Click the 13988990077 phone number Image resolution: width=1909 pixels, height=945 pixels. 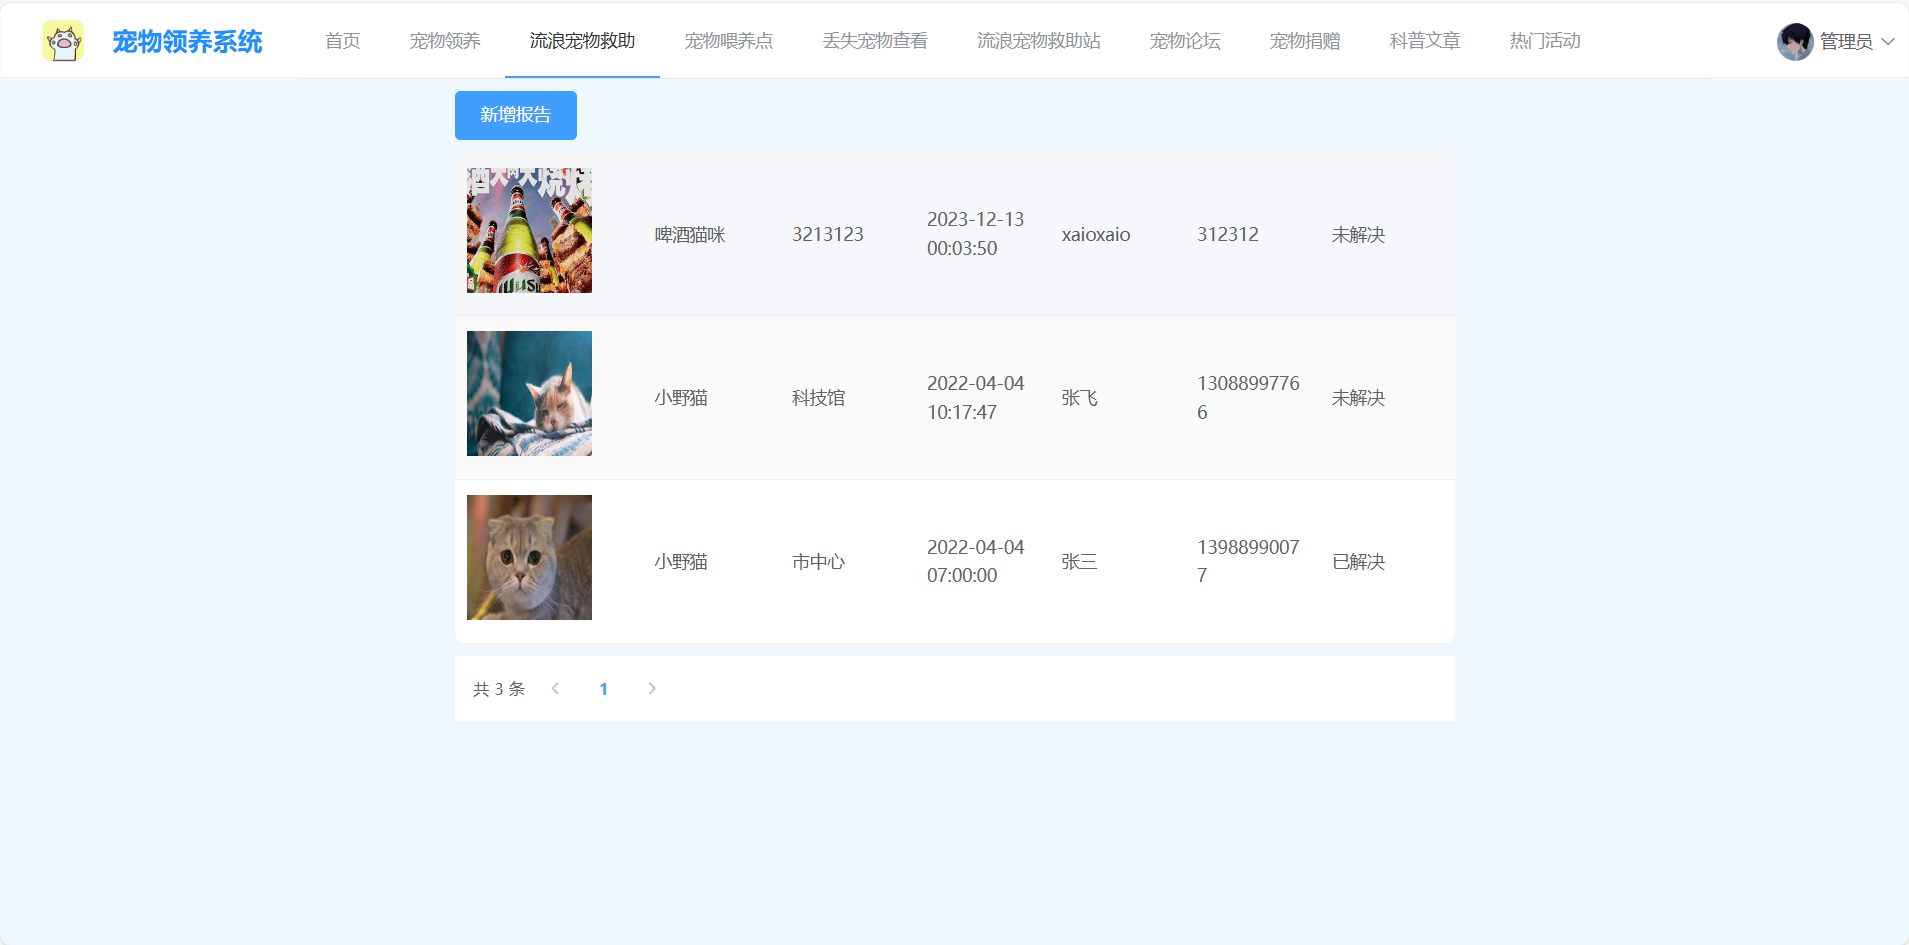click(1248, 561)
